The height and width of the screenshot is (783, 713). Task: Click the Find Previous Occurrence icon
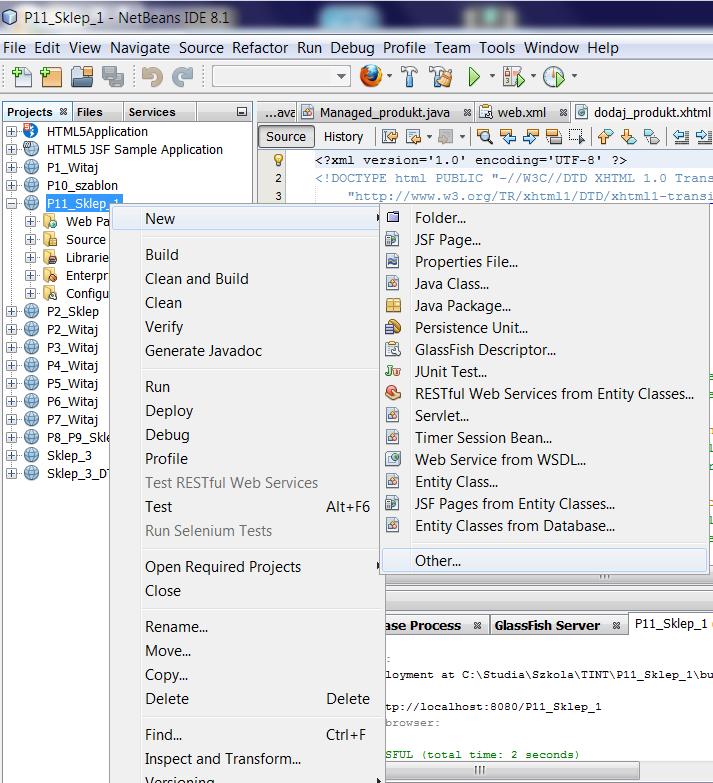[x=508, y=136]
